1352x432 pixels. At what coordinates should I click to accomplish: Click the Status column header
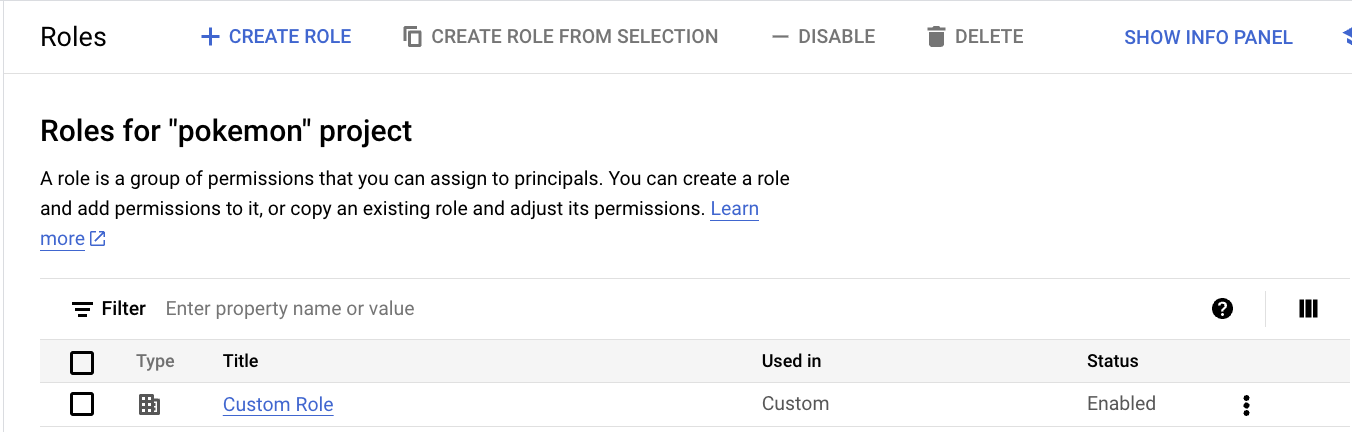pos(1112,361)
